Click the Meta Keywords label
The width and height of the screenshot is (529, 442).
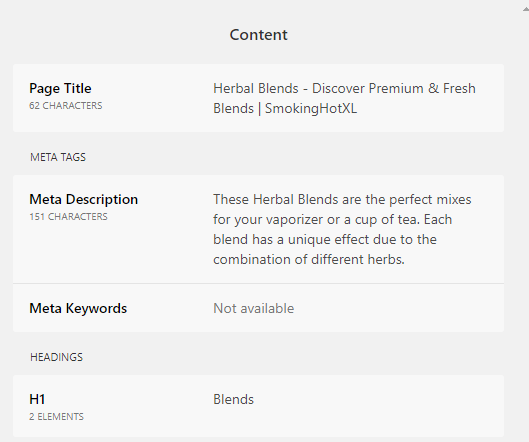pyautogui.click(x=78, y=308)
